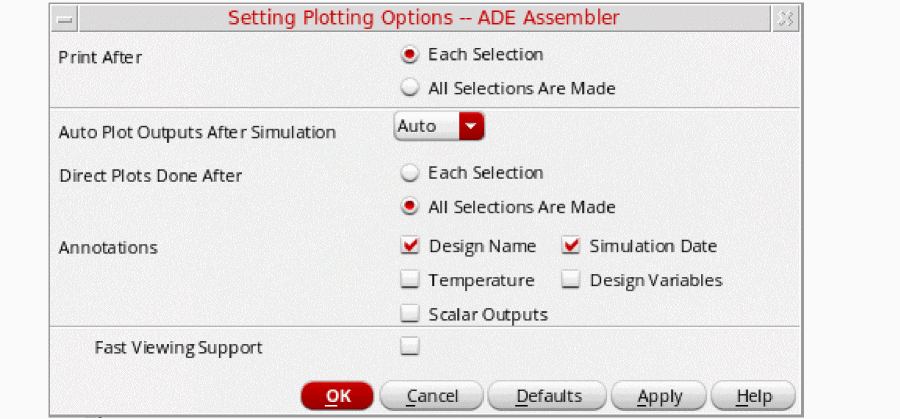The height and width of the screenshot is (419, 900).
Task: Click the red dropdown arrow beside Auto
Action: 471,126
